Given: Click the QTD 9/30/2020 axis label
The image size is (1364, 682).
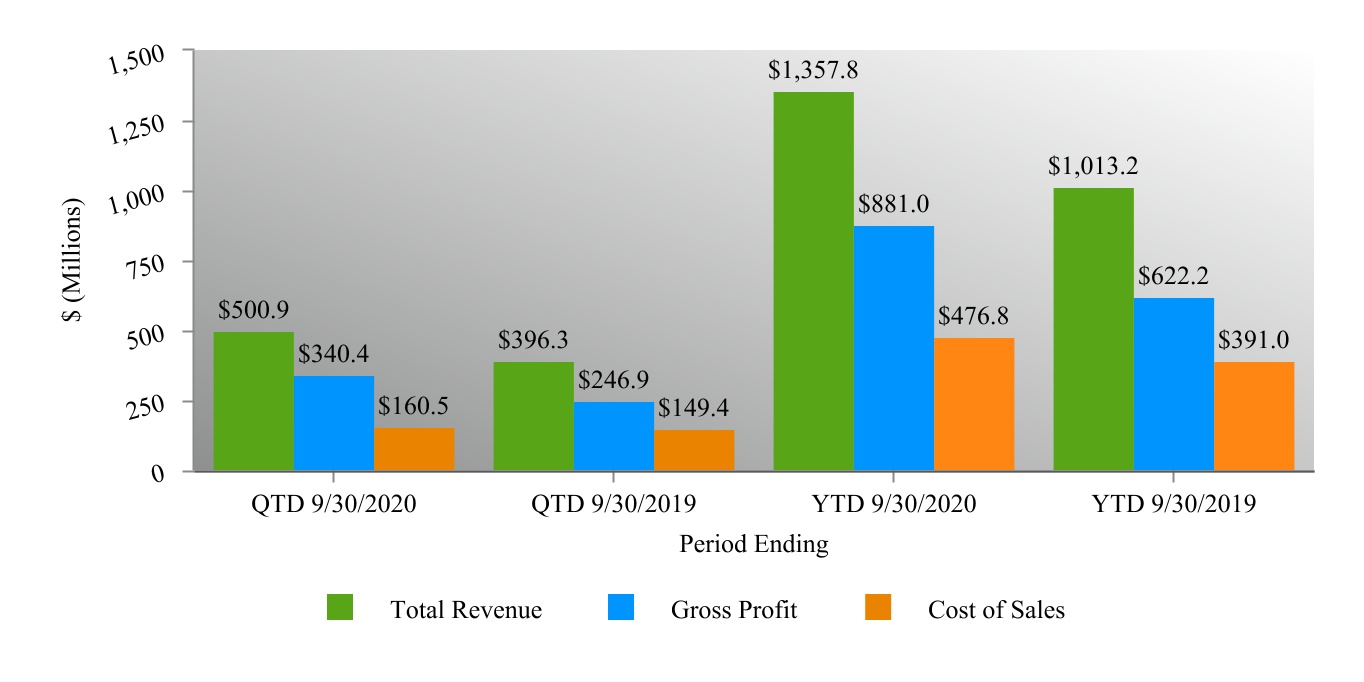Looking at the screenshot, I should click(333, 504).
